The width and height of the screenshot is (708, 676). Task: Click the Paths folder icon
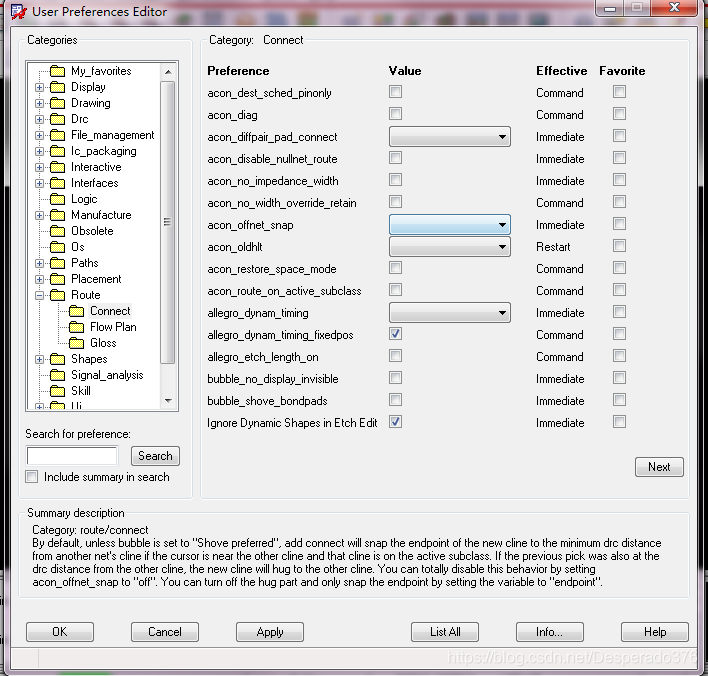coord(57,263)
